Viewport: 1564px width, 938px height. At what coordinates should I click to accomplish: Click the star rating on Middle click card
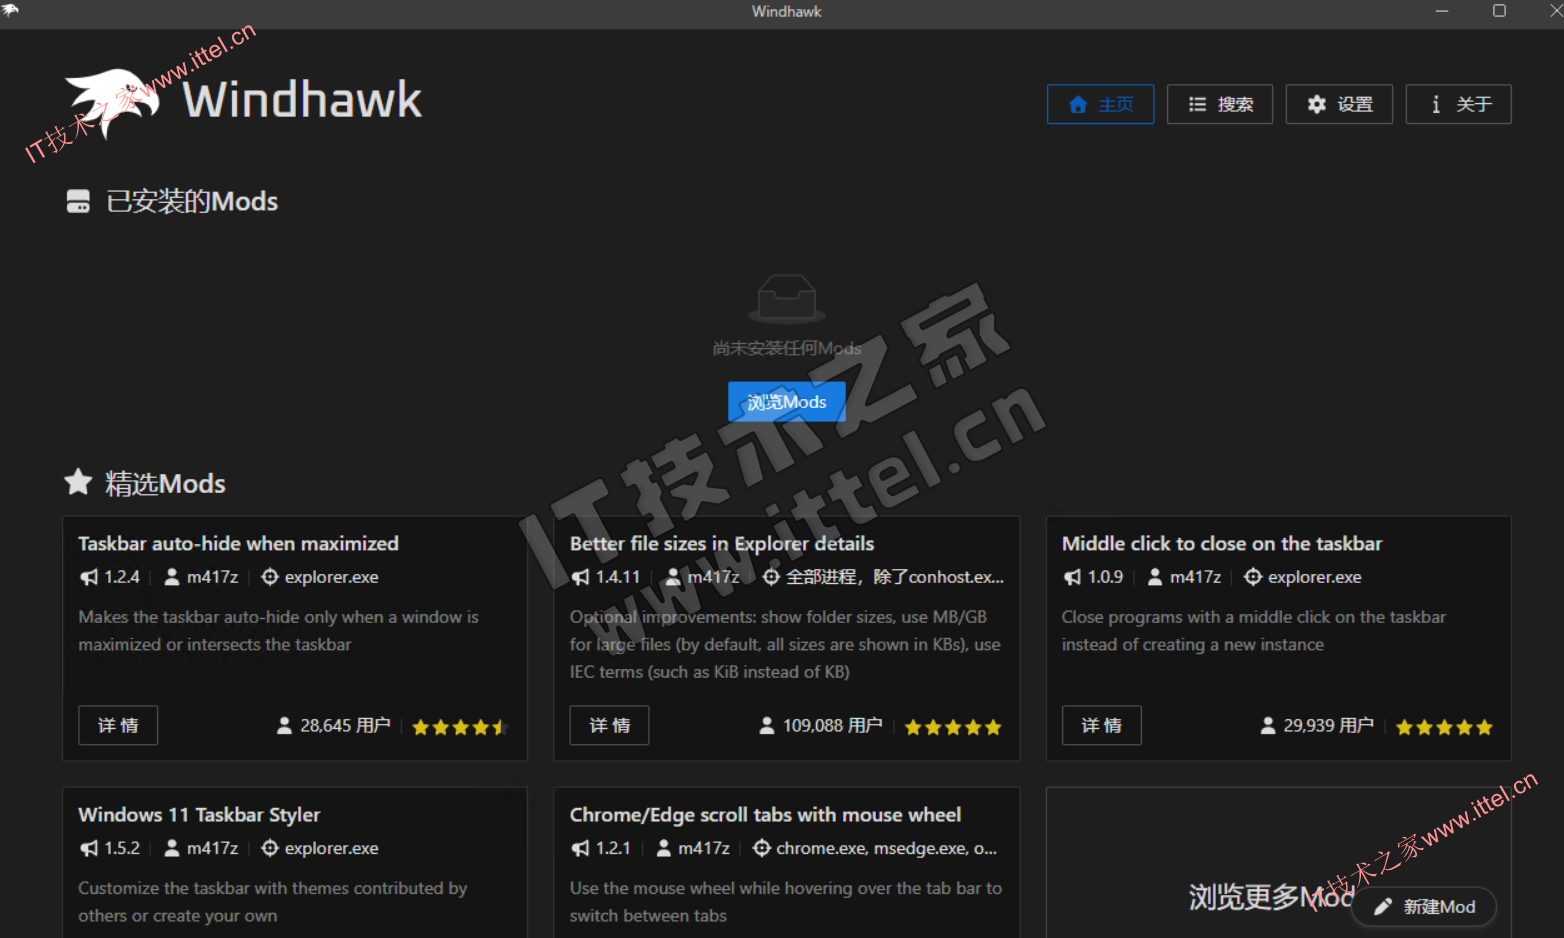pos(1443,727)
